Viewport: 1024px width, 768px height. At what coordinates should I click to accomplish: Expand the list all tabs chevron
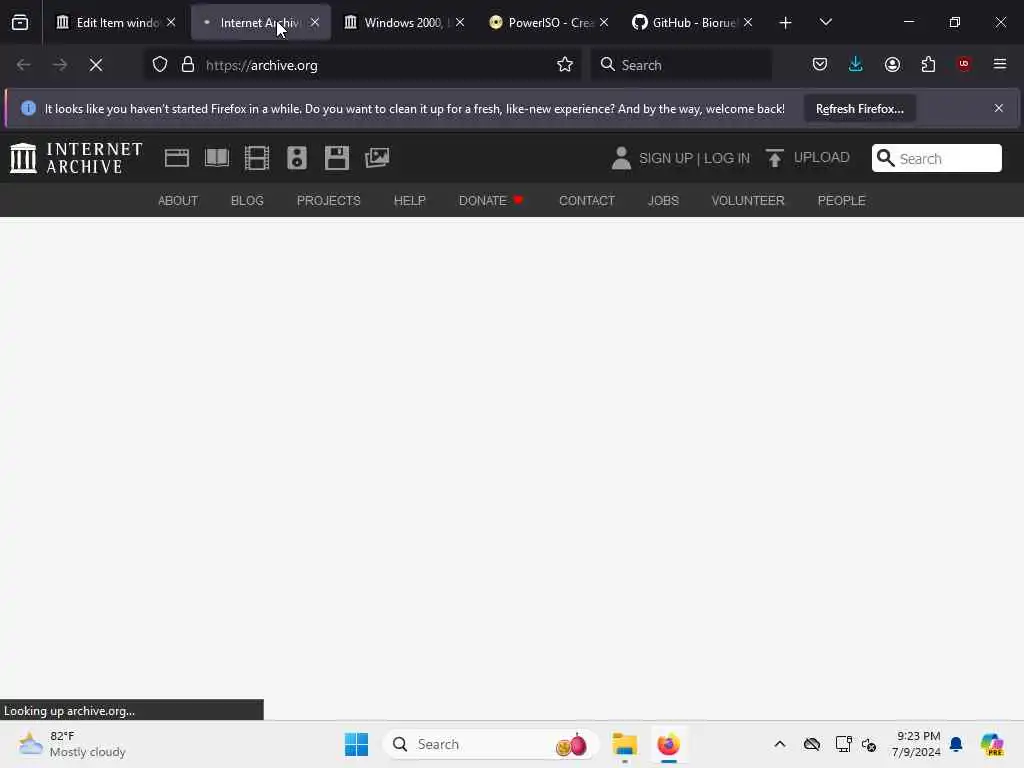pos(825,22)
